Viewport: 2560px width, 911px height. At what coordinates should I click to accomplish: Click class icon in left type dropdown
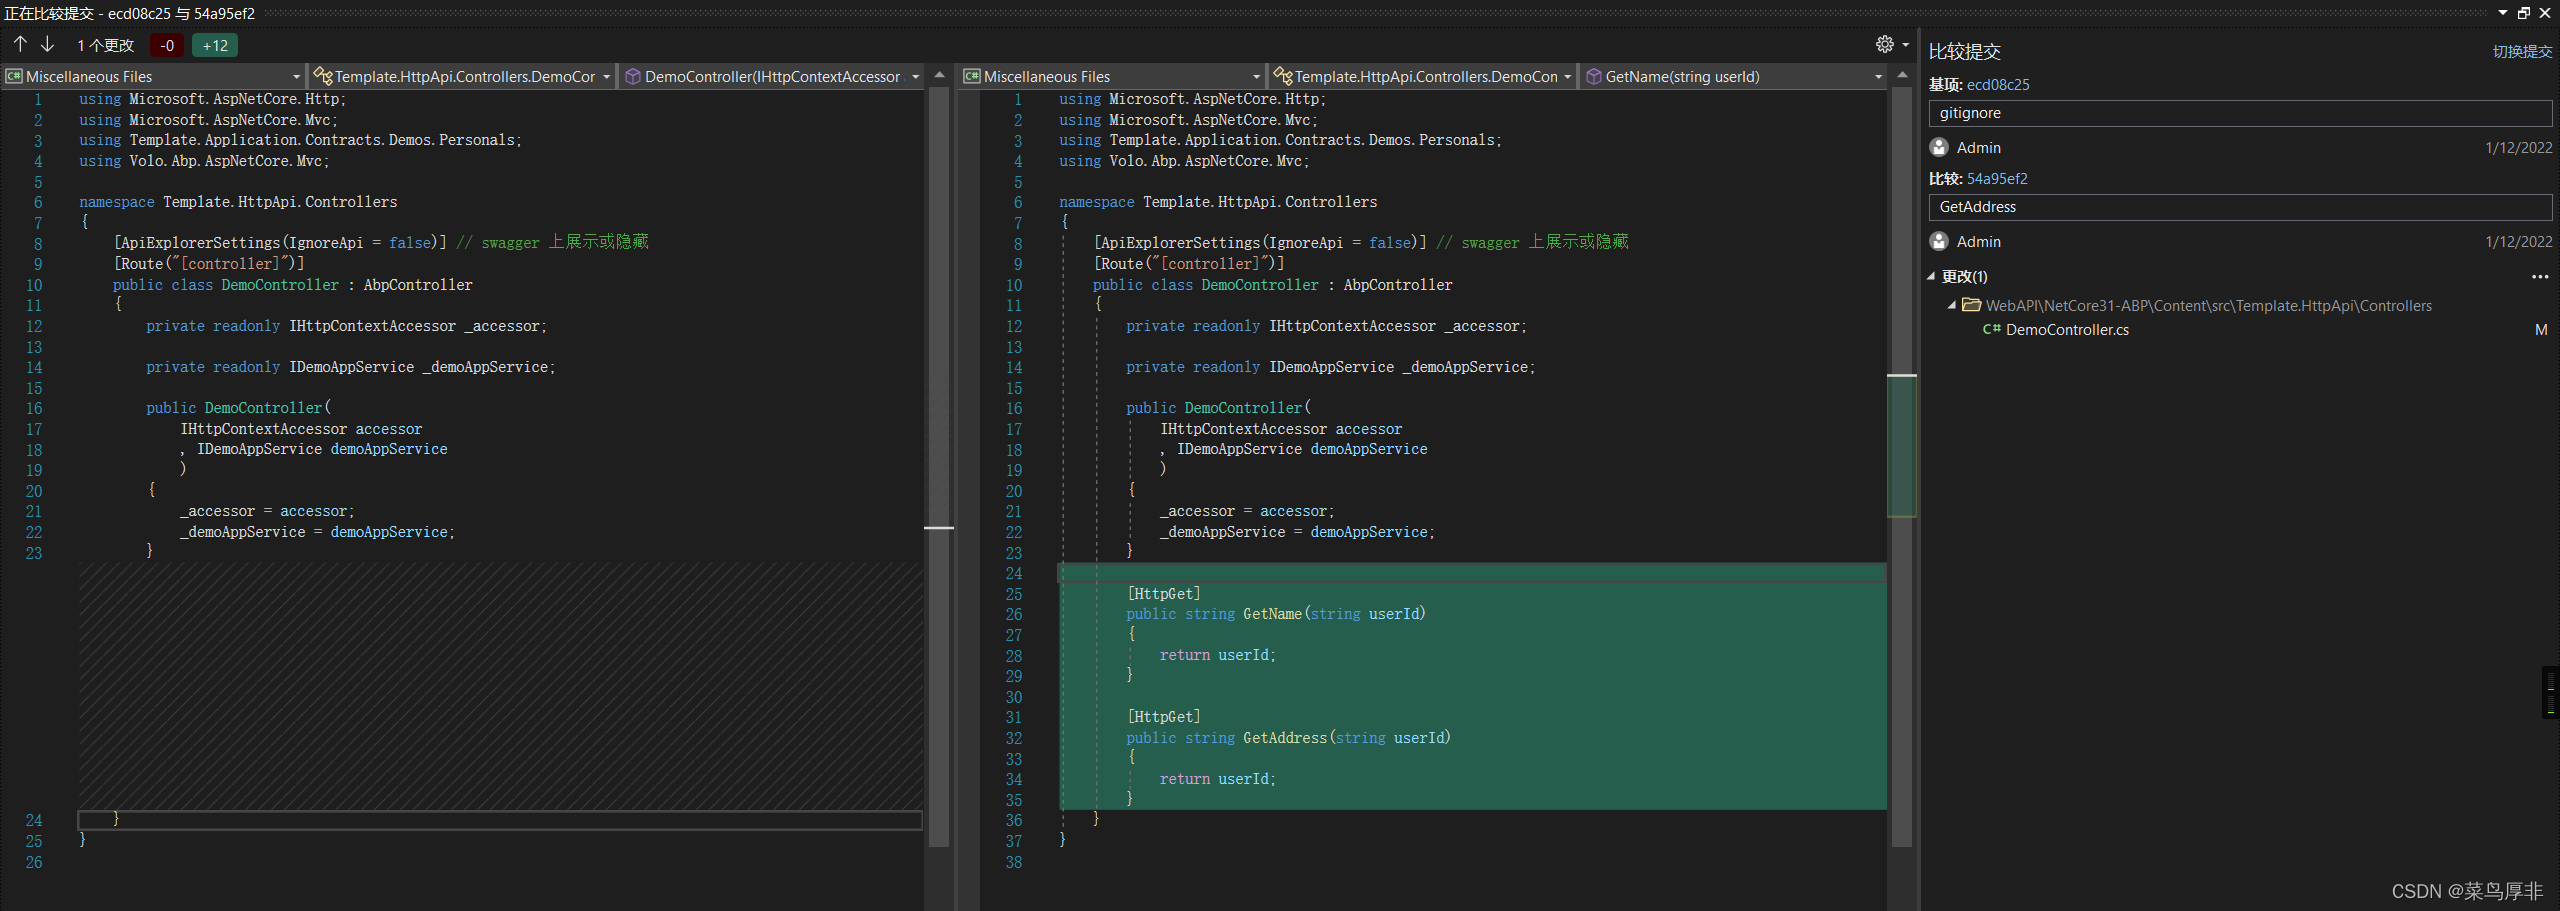tap(323, 76)
